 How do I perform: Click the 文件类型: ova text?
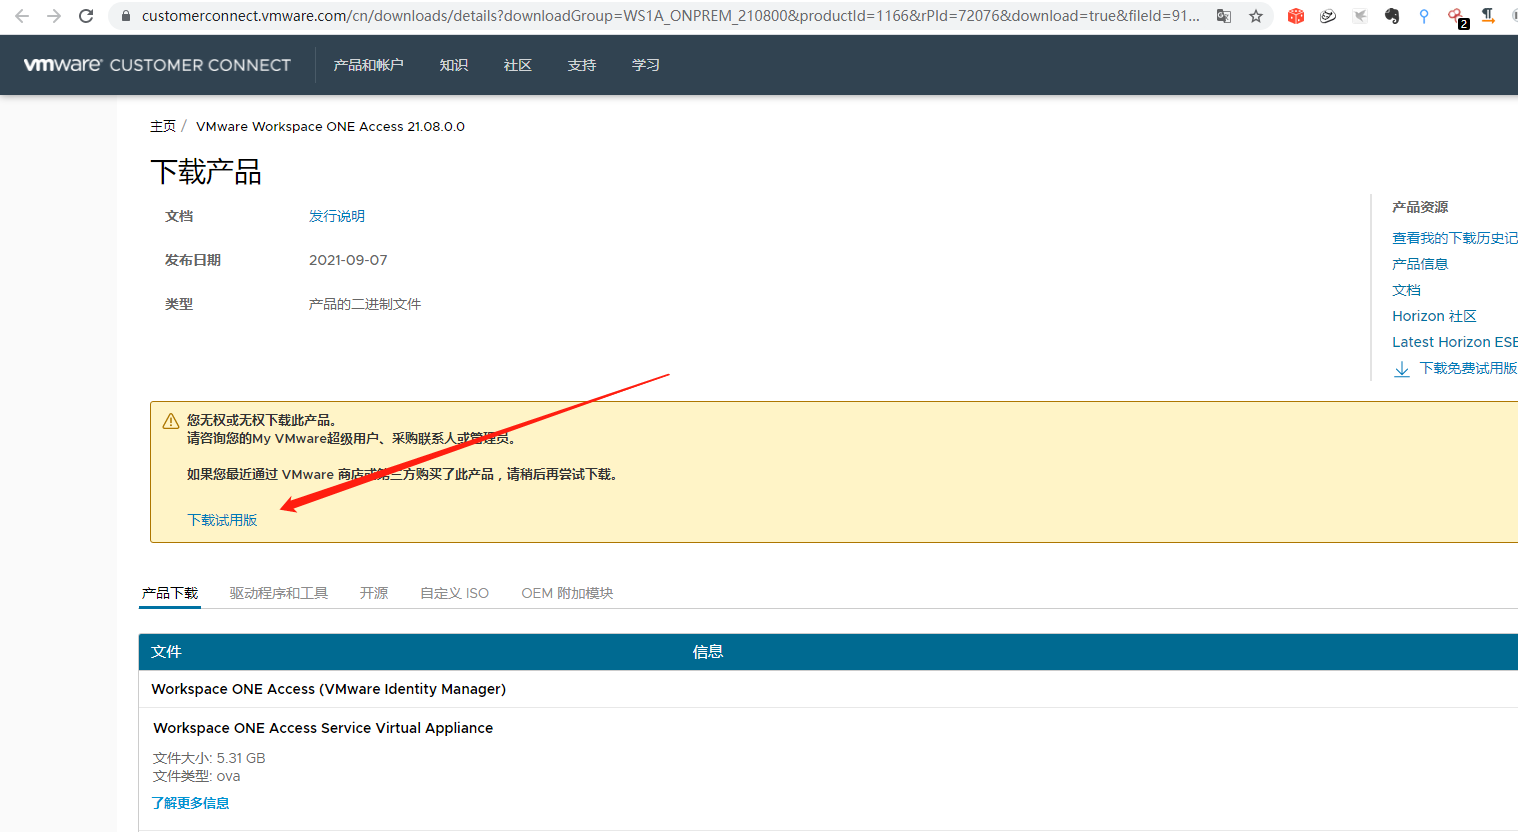(196, 776)
